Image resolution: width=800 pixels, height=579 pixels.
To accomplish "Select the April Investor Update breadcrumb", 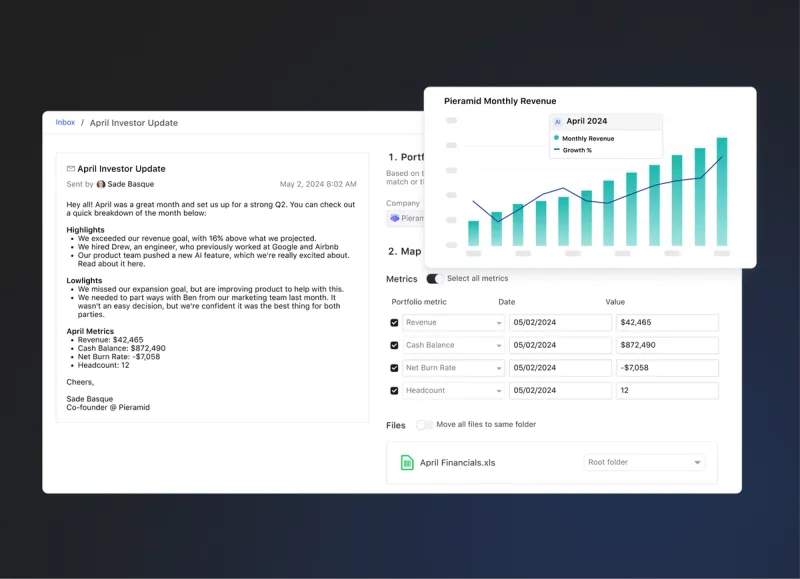I will [x=133, y=123].
